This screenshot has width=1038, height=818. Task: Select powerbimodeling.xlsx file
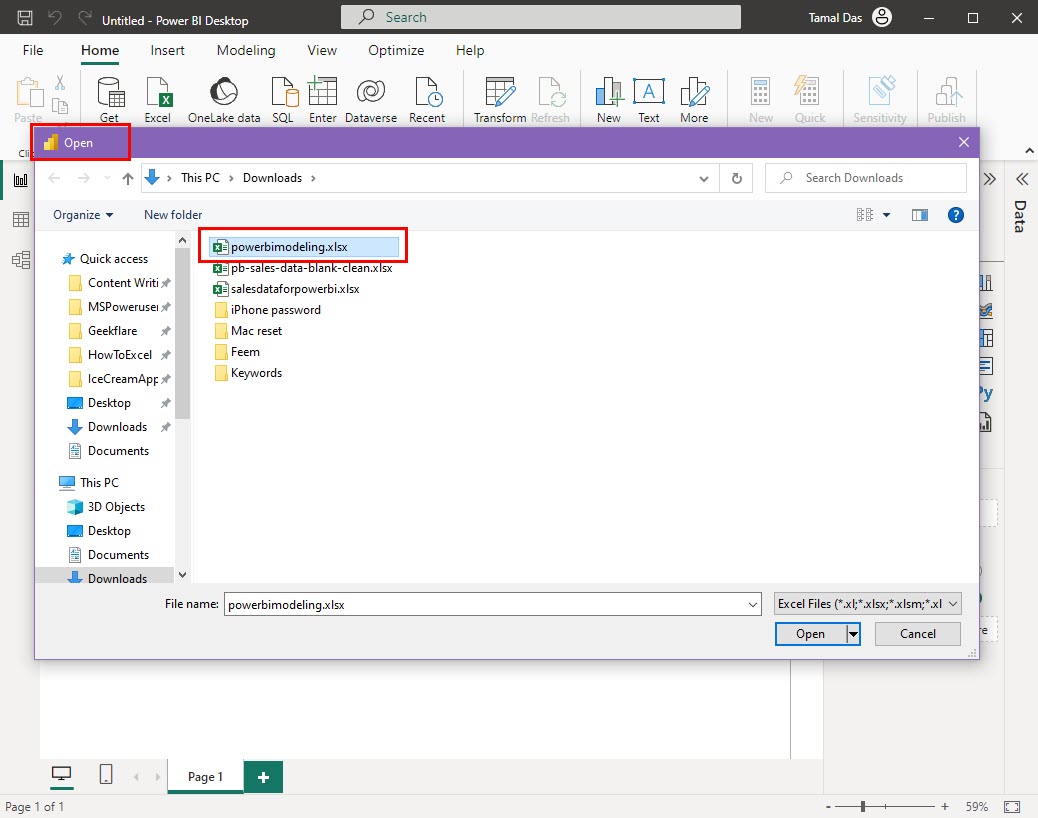click(305, 247)
